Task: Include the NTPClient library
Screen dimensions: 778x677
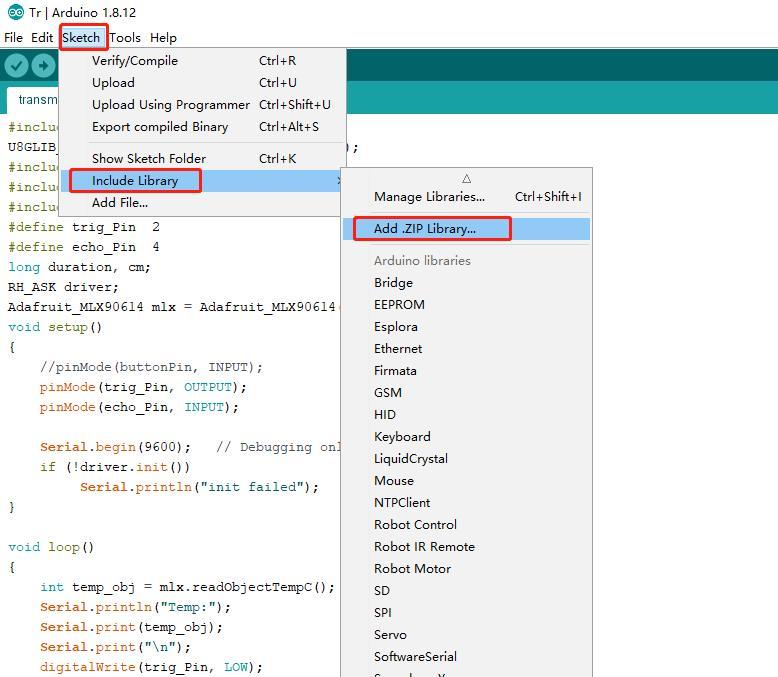Action: (x=466, y=502)
